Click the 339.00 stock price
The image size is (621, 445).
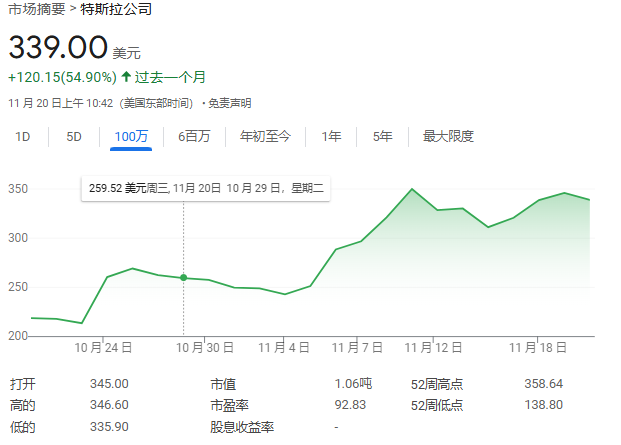58,48
